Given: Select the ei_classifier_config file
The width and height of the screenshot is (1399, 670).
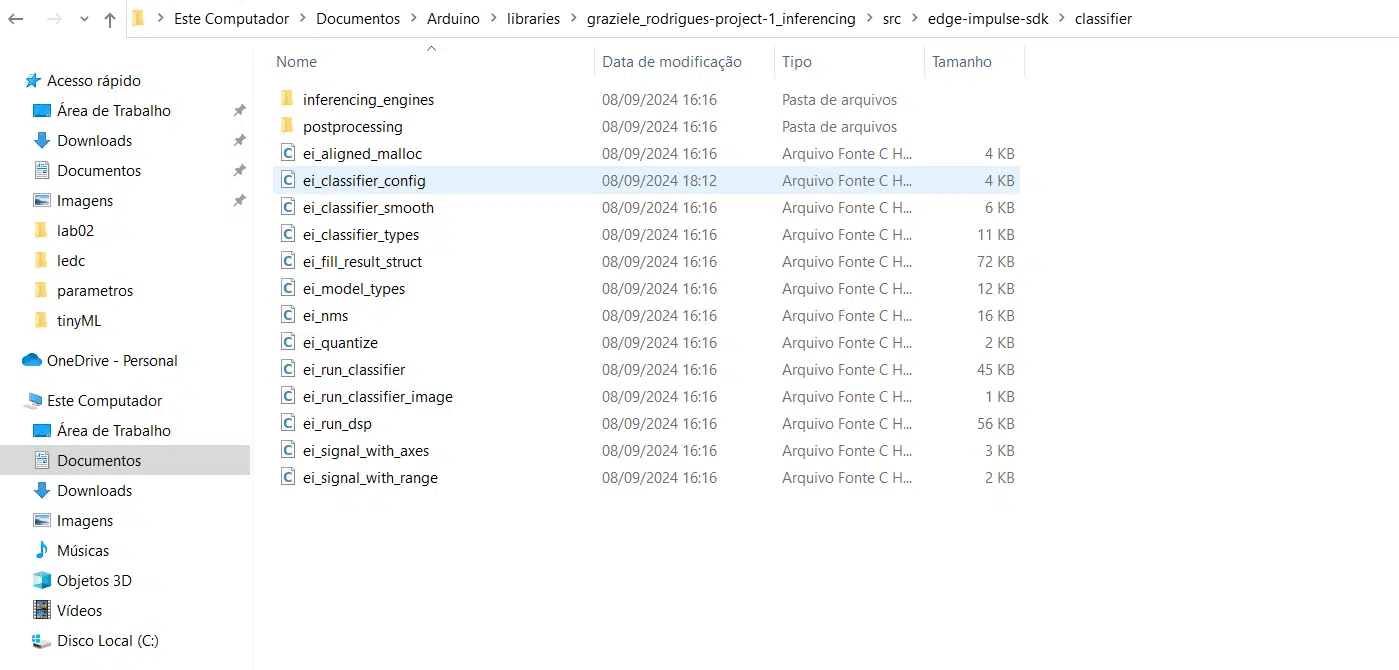Looking at the screenshot, I should [x=364, y=181].
